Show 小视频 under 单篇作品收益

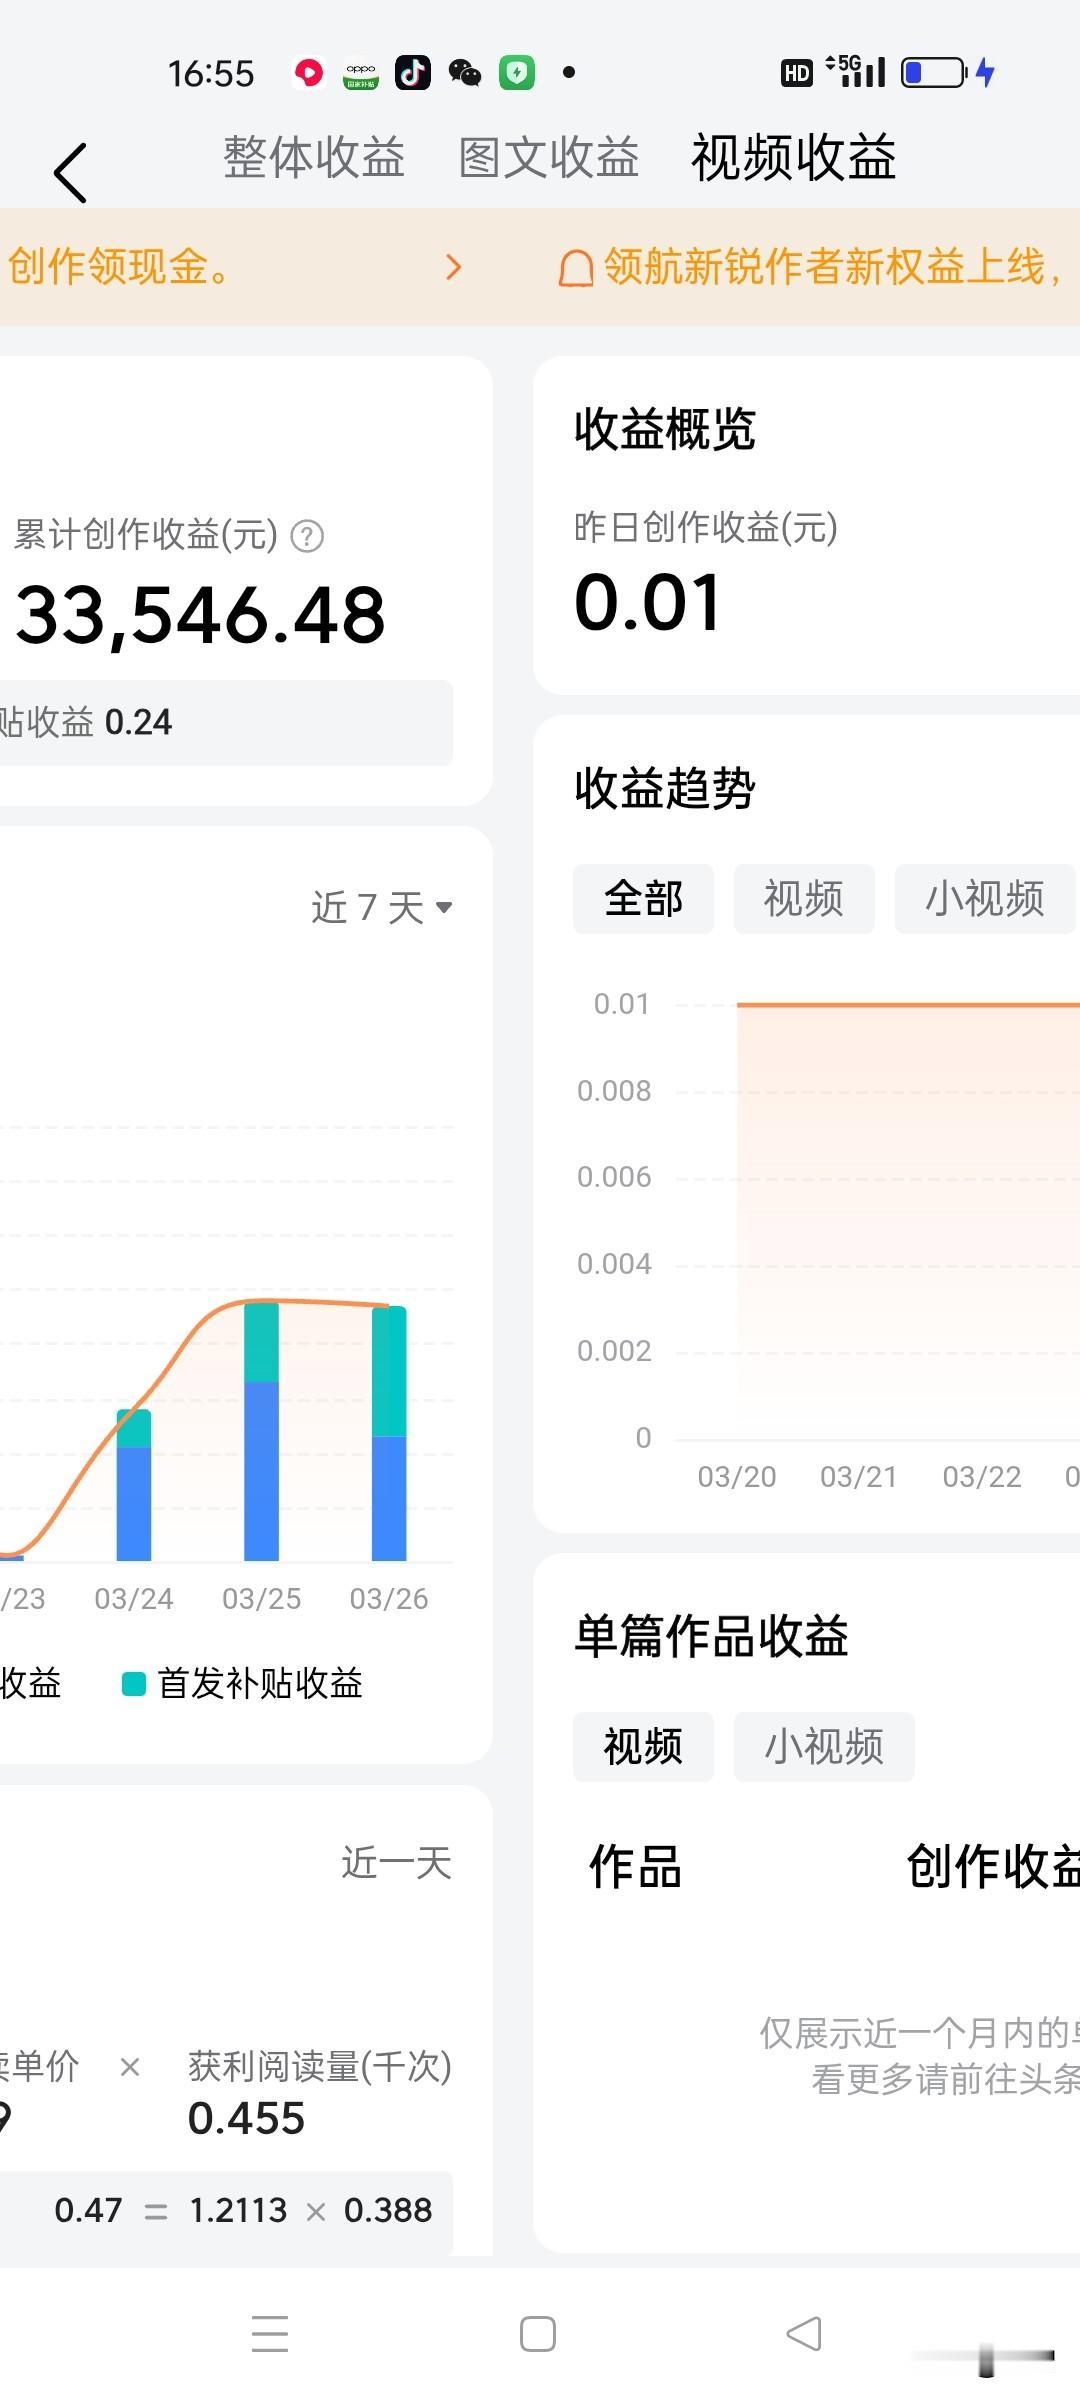point(824,1747)
